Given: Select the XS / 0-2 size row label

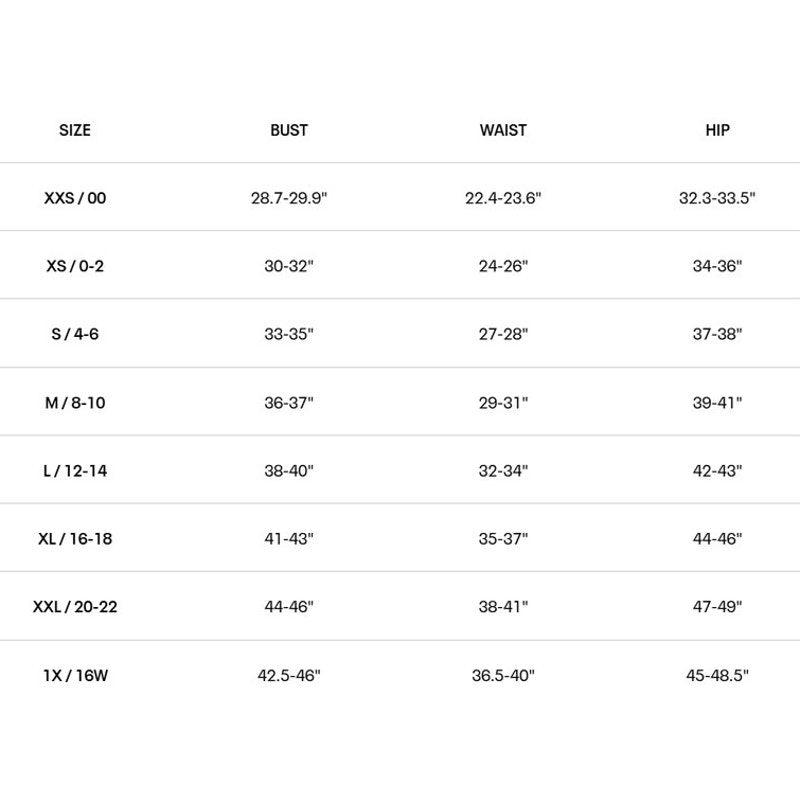Looking at the screenshot, I should (75, 266).
